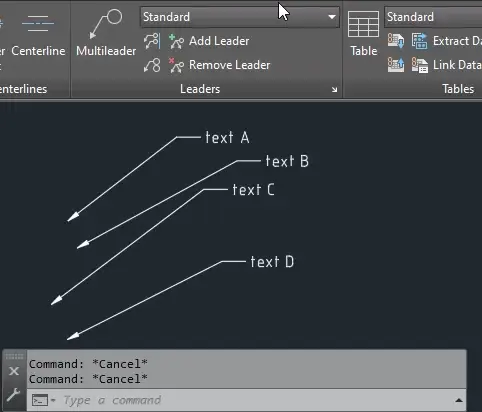Screen dimensions: 482x412
Task: Open the table style Standard dropdown
Action: 433,17
